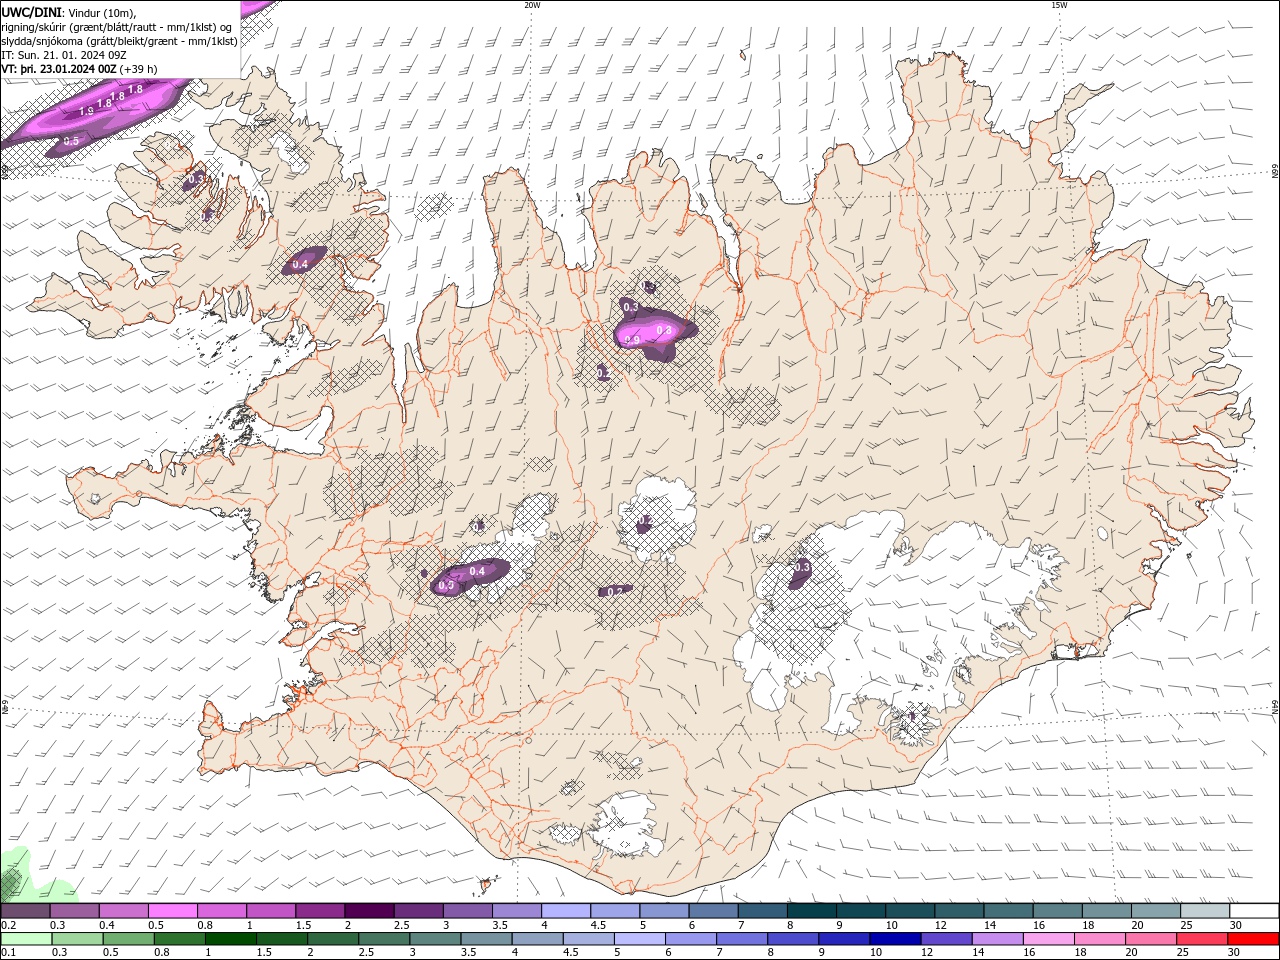Viewport: 1280px width, 960px height.
Task: Click the pale lavender rain swatch labeled 5
Action: (639, 938)
